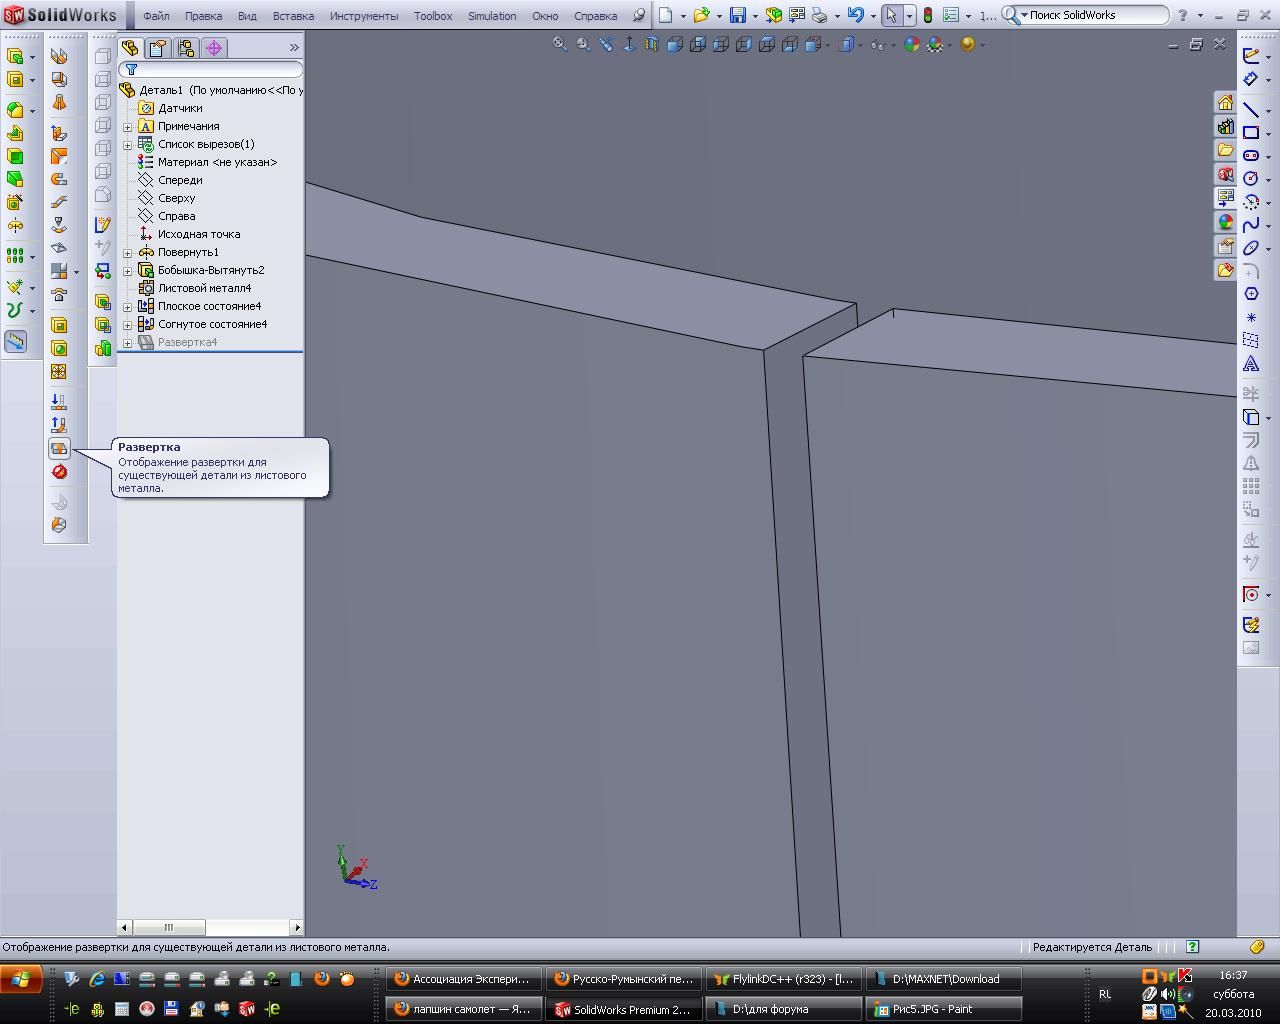1280x1024 pixels.
Task: Click the Sketch tool icon
Action: [x=1251, y=56]
